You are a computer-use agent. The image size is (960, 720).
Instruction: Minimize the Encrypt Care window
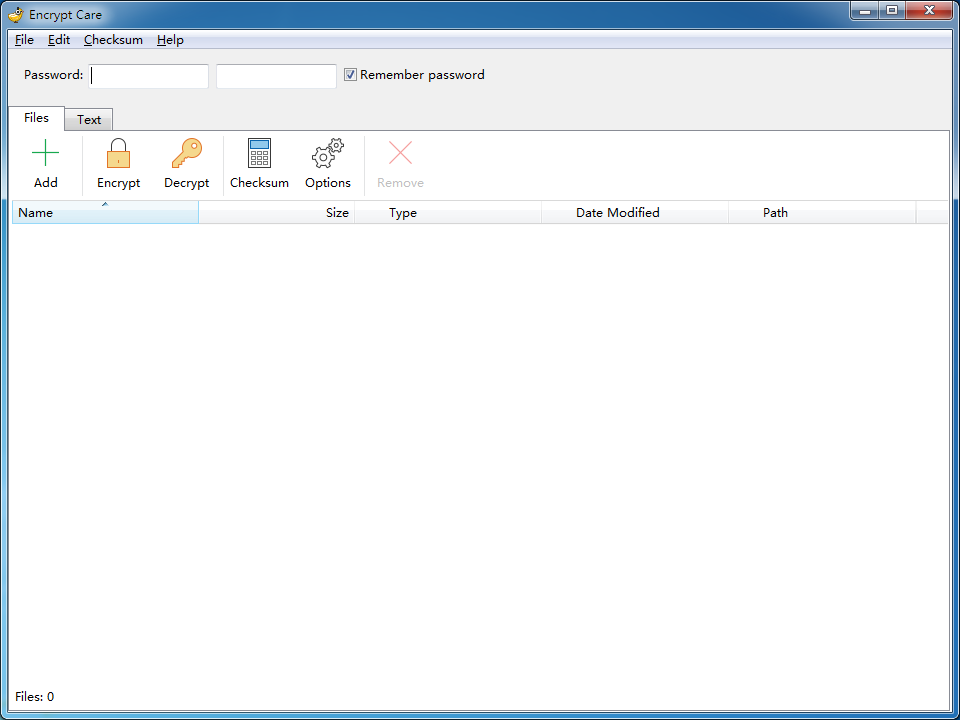coord(865,10)
